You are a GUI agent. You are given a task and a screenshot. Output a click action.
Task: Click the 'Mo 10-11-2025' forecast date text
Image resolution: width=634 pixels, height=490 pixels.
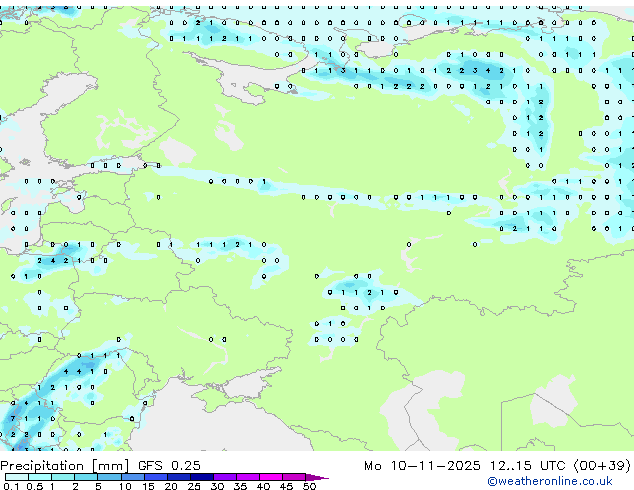[x=422, y=466]
